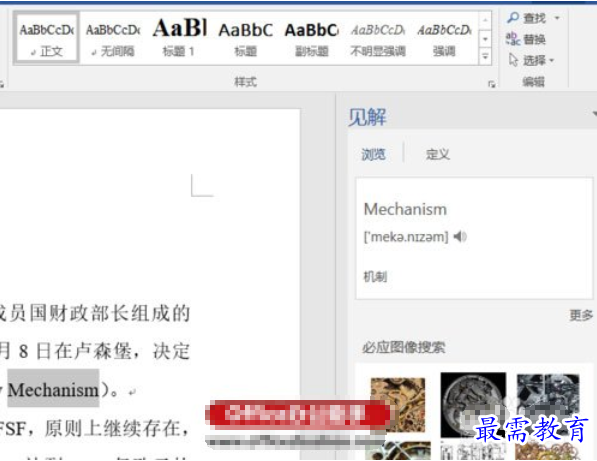Image resolution: width=597 pixels, height=461 pixels.
Task: Apply the 标题 title style
Action: click(x=246, y=38)
